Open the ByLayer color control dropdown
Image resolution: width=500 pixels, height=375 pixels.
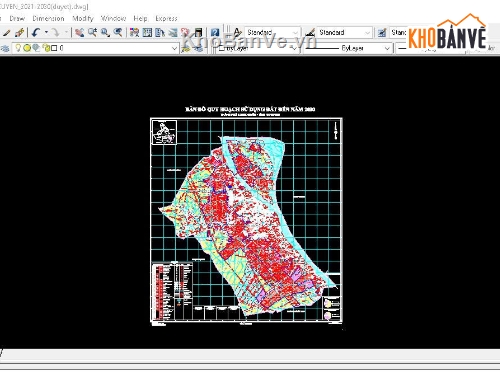(257, 48)
